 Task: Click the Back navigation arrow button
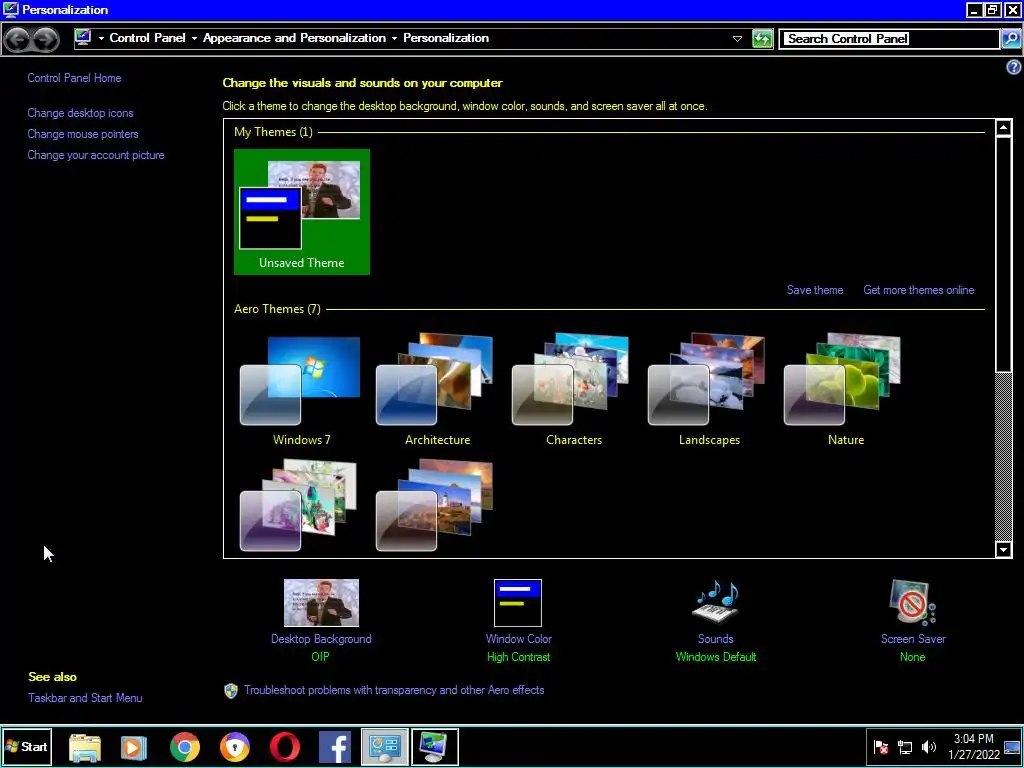pos(18,39)
